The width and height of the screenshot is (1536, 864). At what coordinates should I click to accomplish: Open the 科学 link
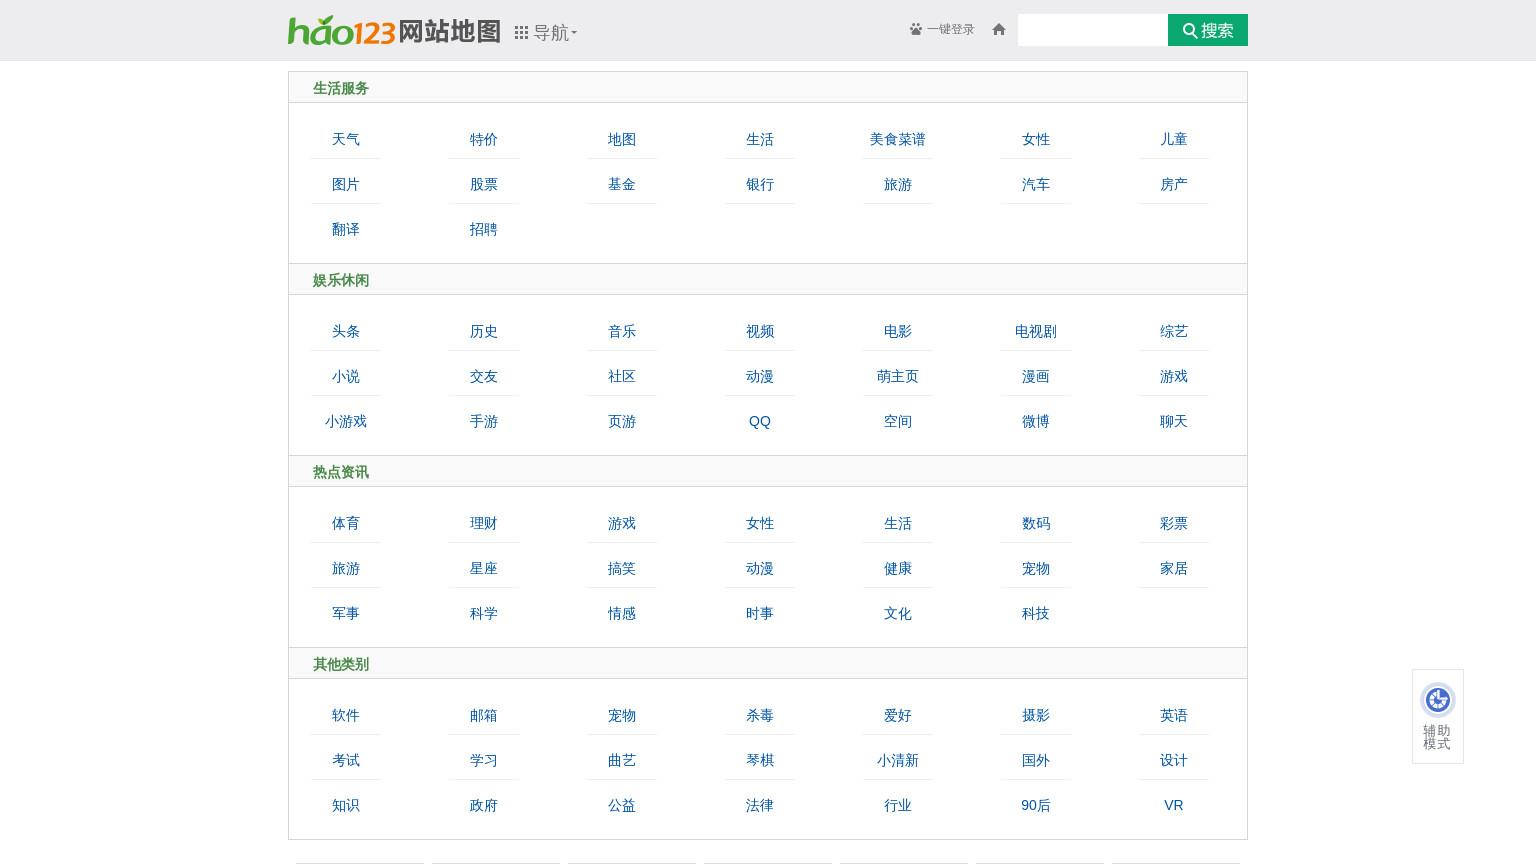484,613
